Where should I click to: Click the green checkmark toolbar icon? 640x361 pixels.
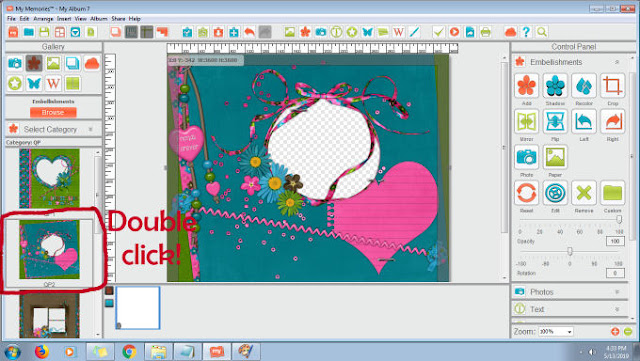439,32
